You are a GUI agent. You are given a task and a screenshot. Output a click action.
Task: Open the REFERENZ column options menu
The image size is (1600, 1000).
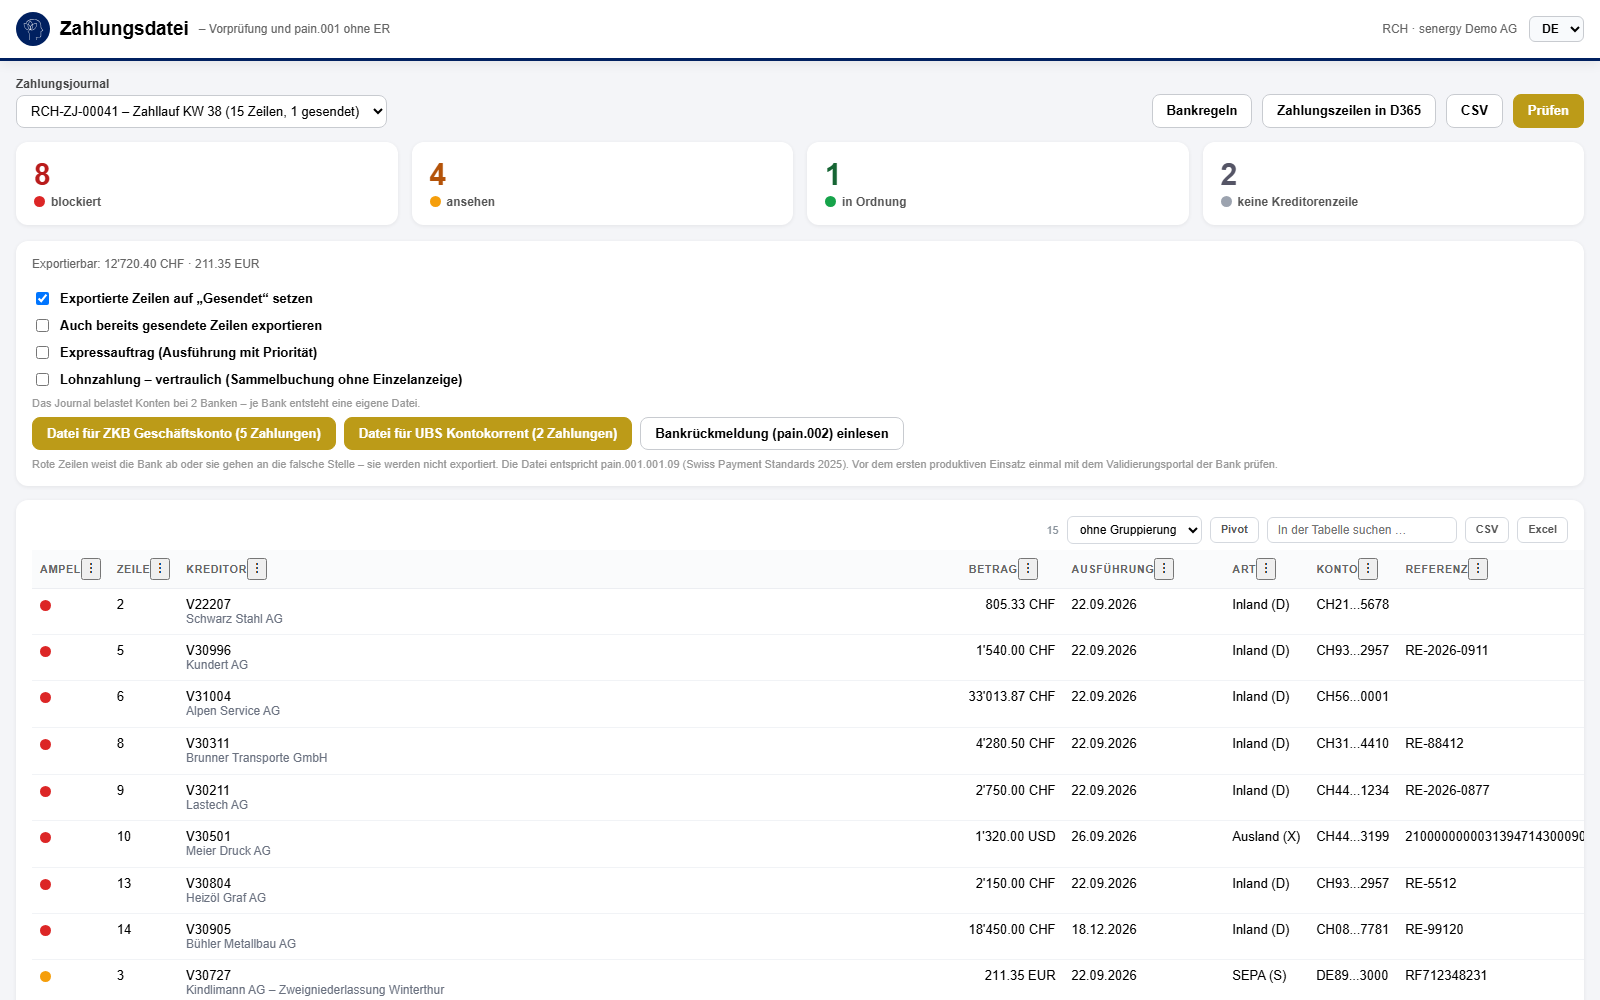click(x=1478, y=569)
